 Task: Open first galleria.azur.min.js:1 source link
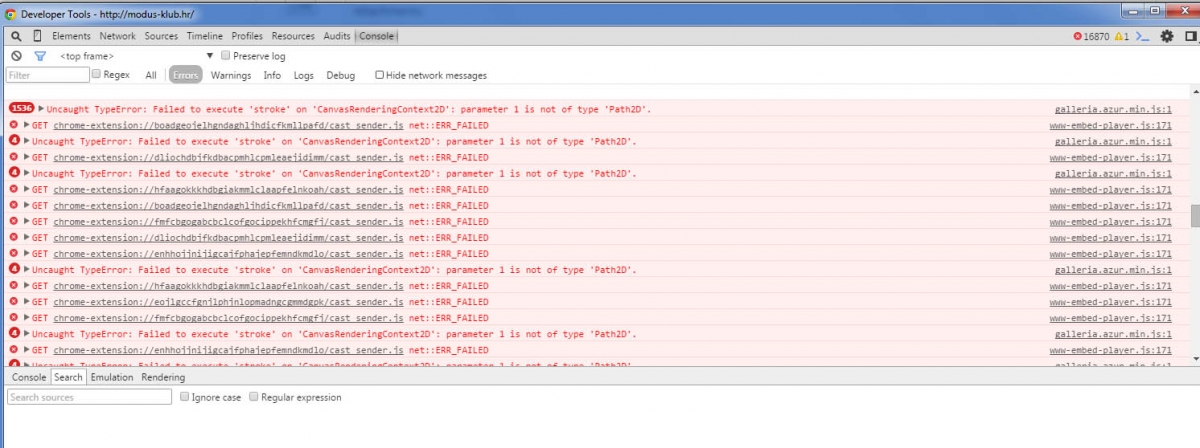pos(1113,109)
